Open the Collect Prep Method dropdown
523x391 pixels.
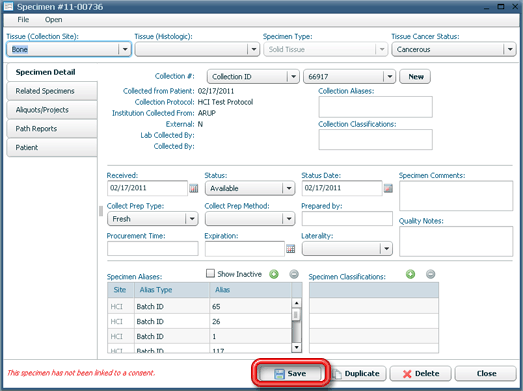289,219
